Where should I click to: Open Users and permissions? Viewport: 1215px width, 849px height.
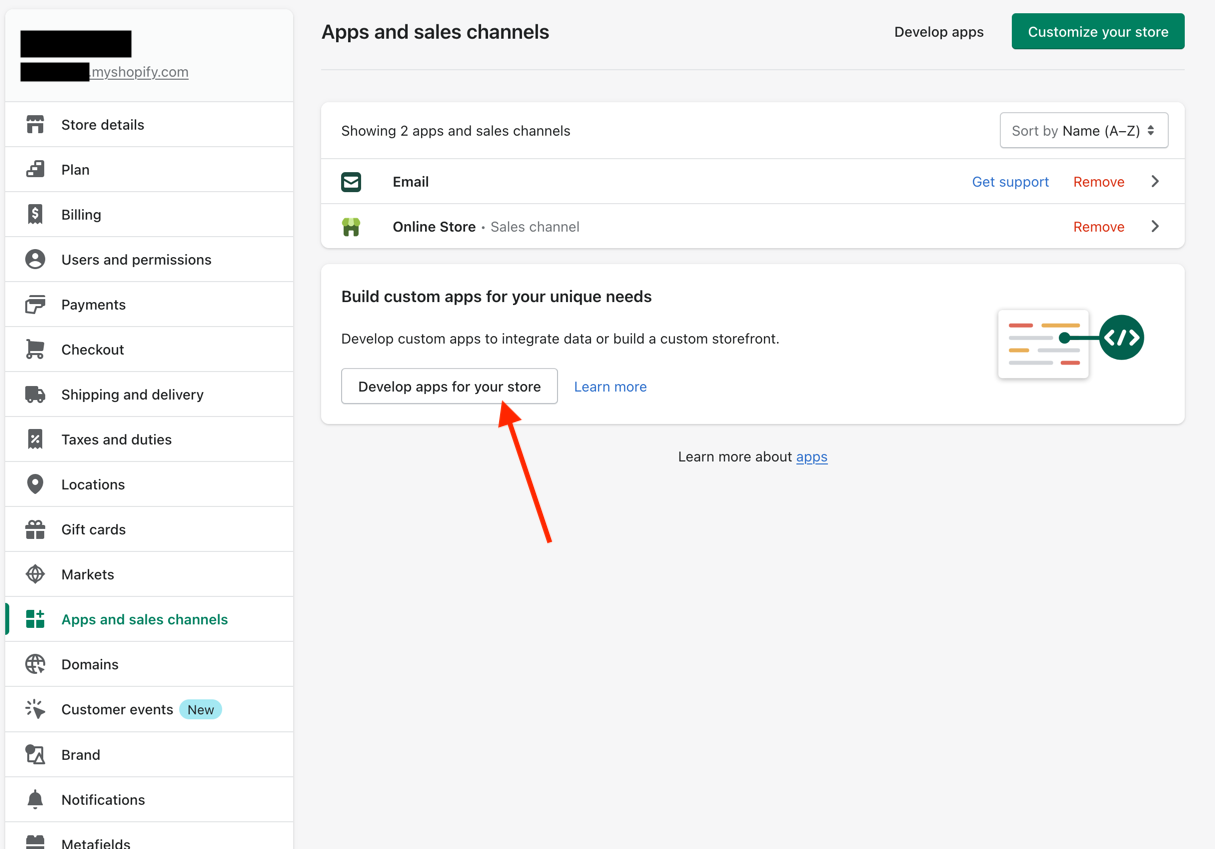point(150,260)
